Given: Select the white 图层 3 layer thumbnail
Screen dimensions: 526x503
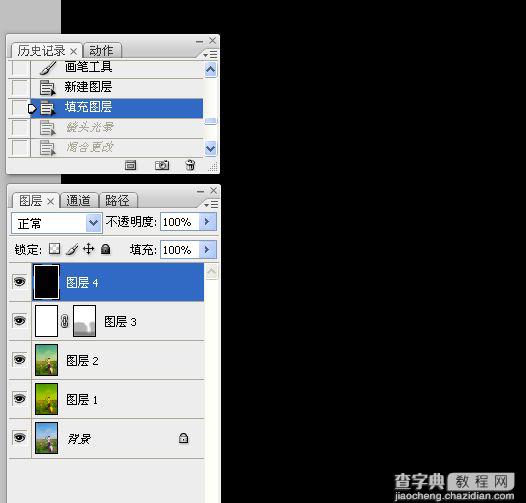Looking at the screenshot, I should (x=46, y=321).
